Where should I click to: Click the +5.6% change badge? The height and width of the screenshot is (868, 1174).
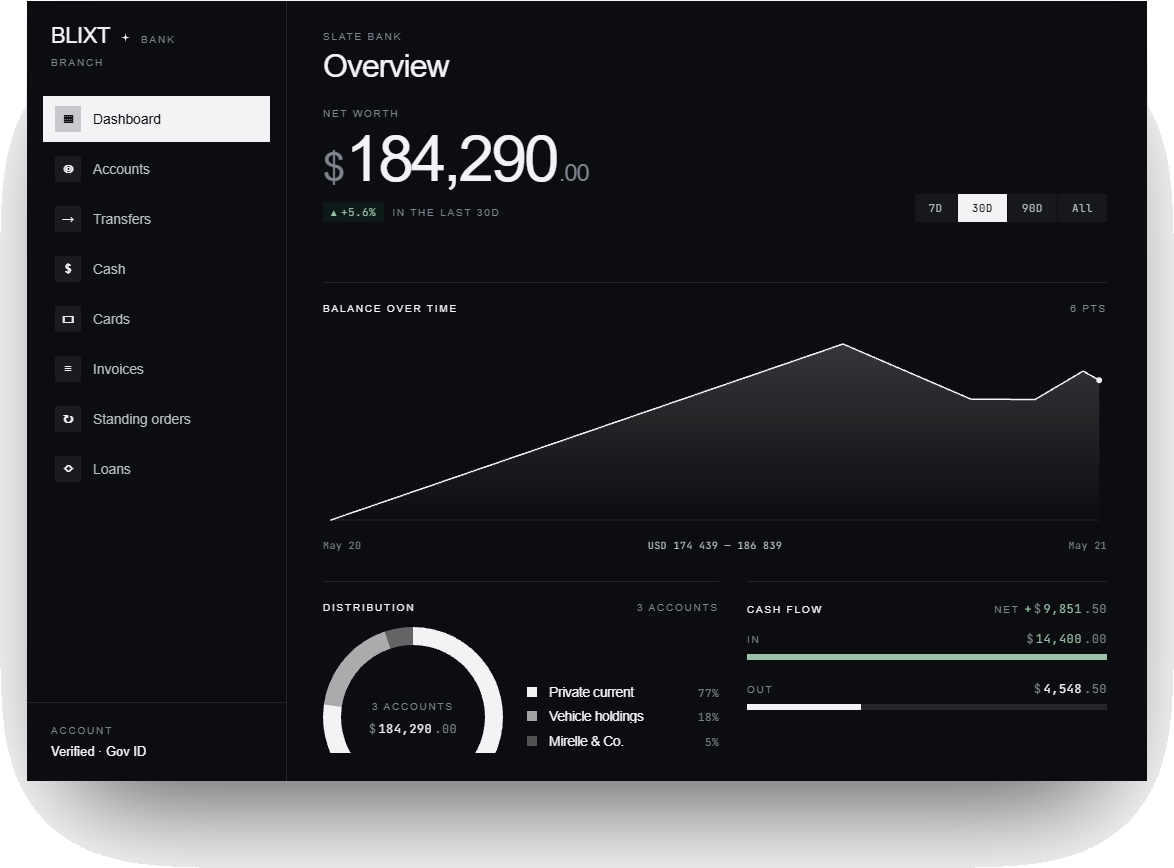pyautogui.click(x=353, y=213)
